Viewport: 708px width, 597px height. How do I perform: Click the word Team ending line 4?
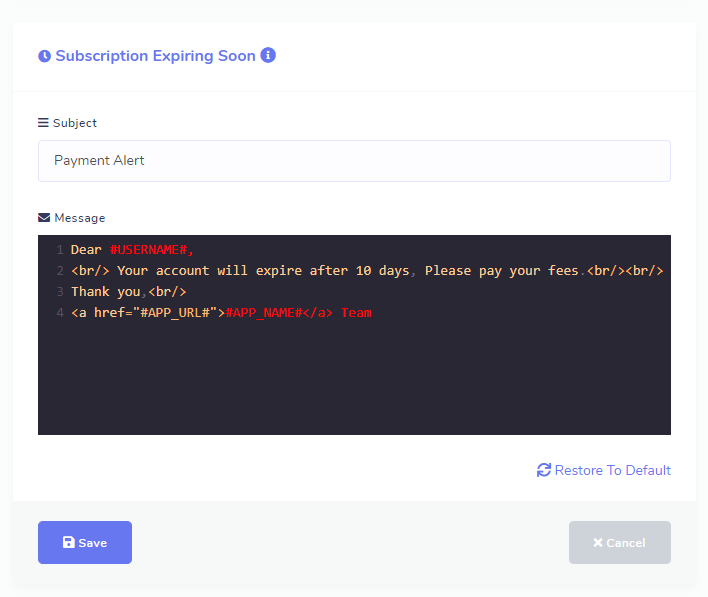pos(356,313)
